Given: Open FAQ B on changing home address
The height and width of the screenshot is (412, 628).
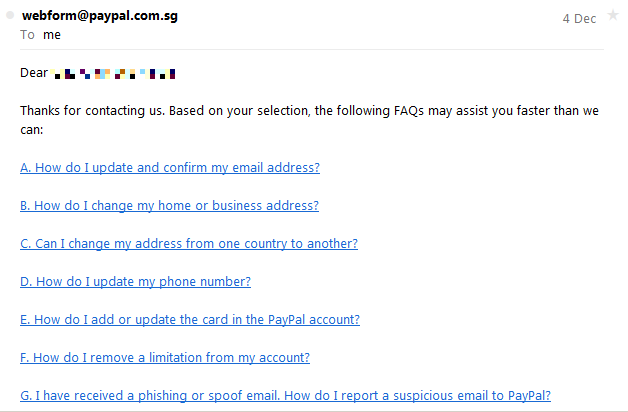Looking at the screenshot, I should pyautogui.click(x=169, y=206).
